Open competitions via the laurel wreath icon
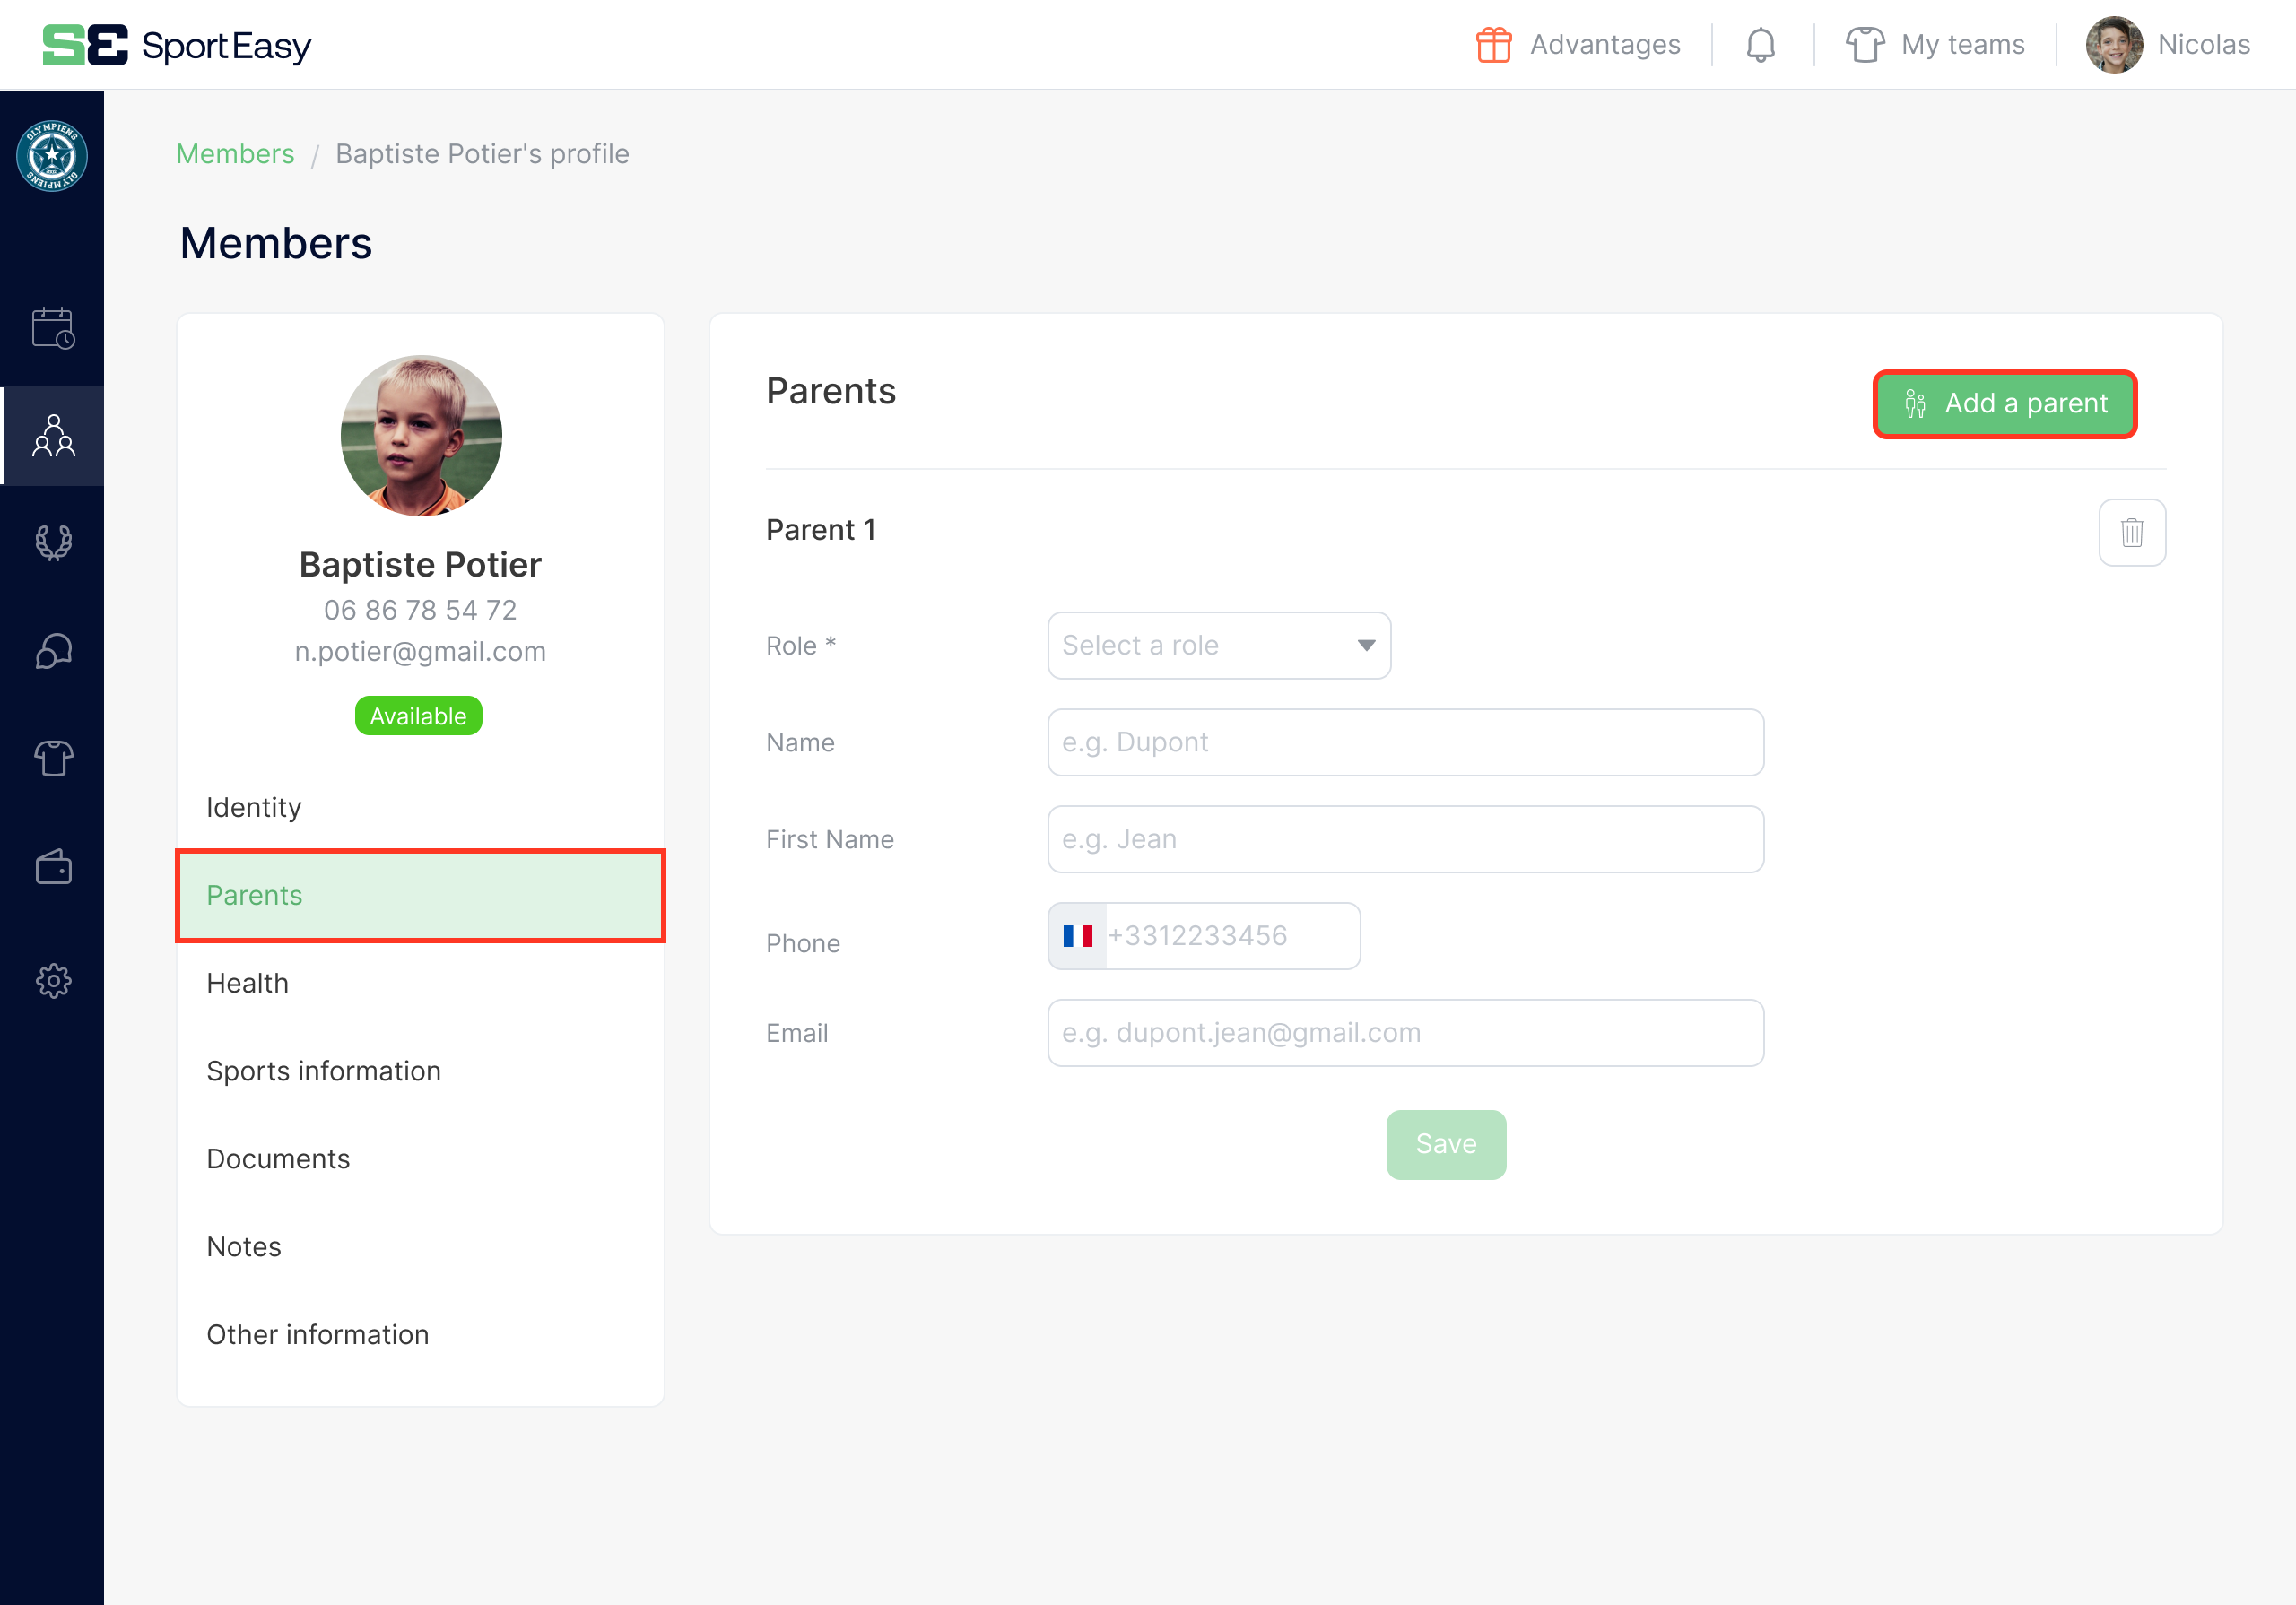 [52, 542]
